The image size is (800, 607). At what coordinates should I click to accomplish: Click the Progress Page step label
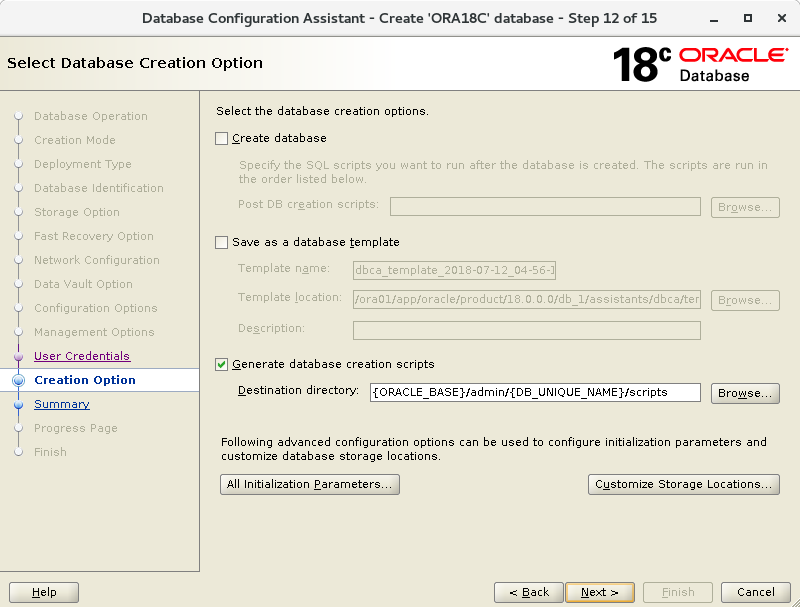76,428
